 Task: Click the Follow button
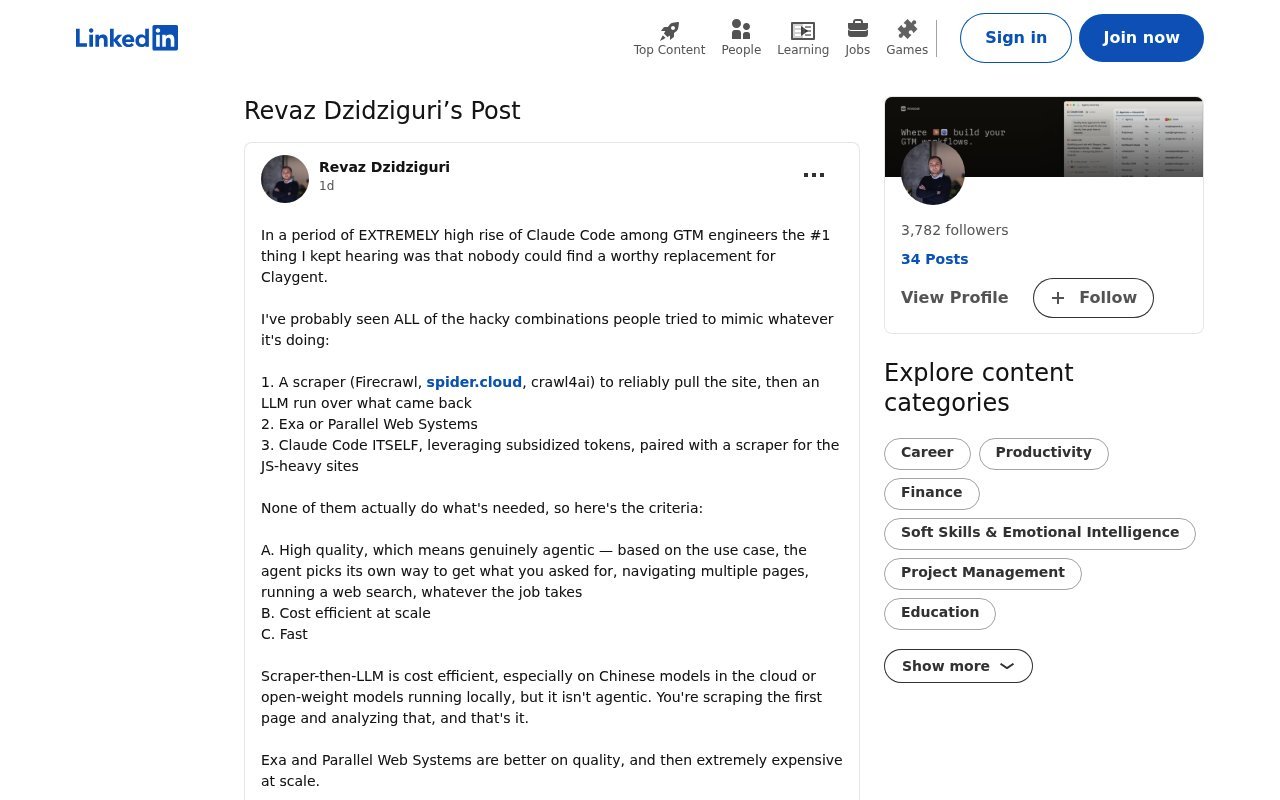click(x=1093, y=298)
